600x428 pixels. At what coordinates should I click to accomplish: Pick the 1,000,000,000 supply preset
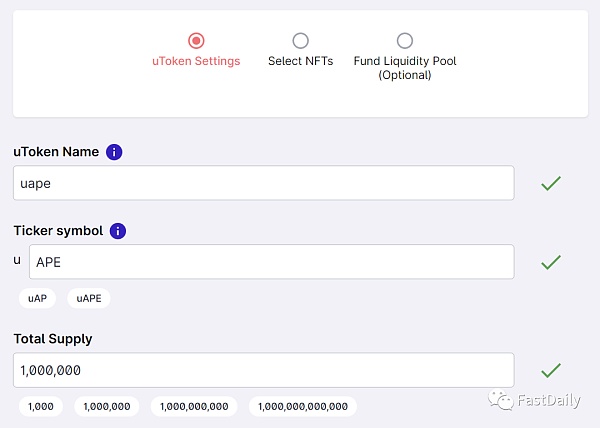click(194, 406)
